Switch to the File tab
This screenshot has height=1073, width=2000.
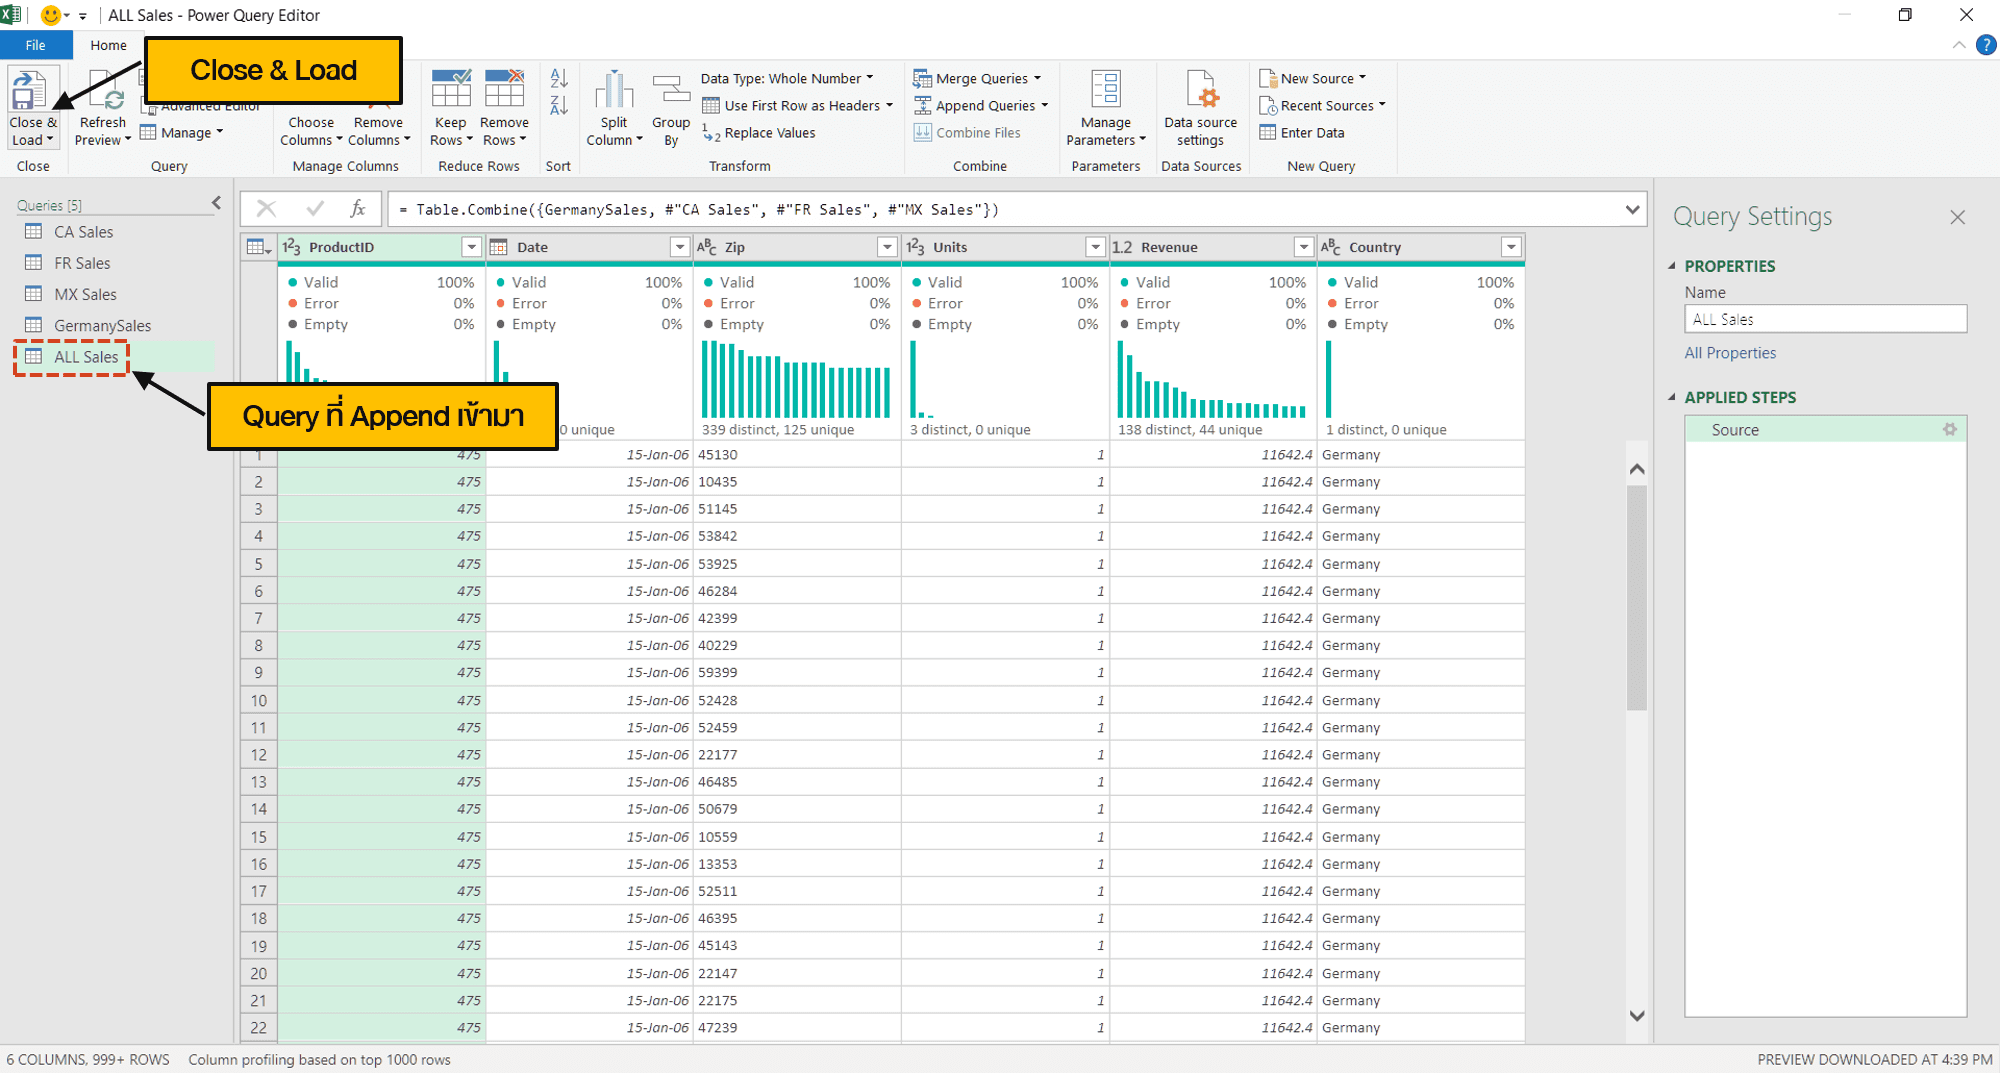35,44
